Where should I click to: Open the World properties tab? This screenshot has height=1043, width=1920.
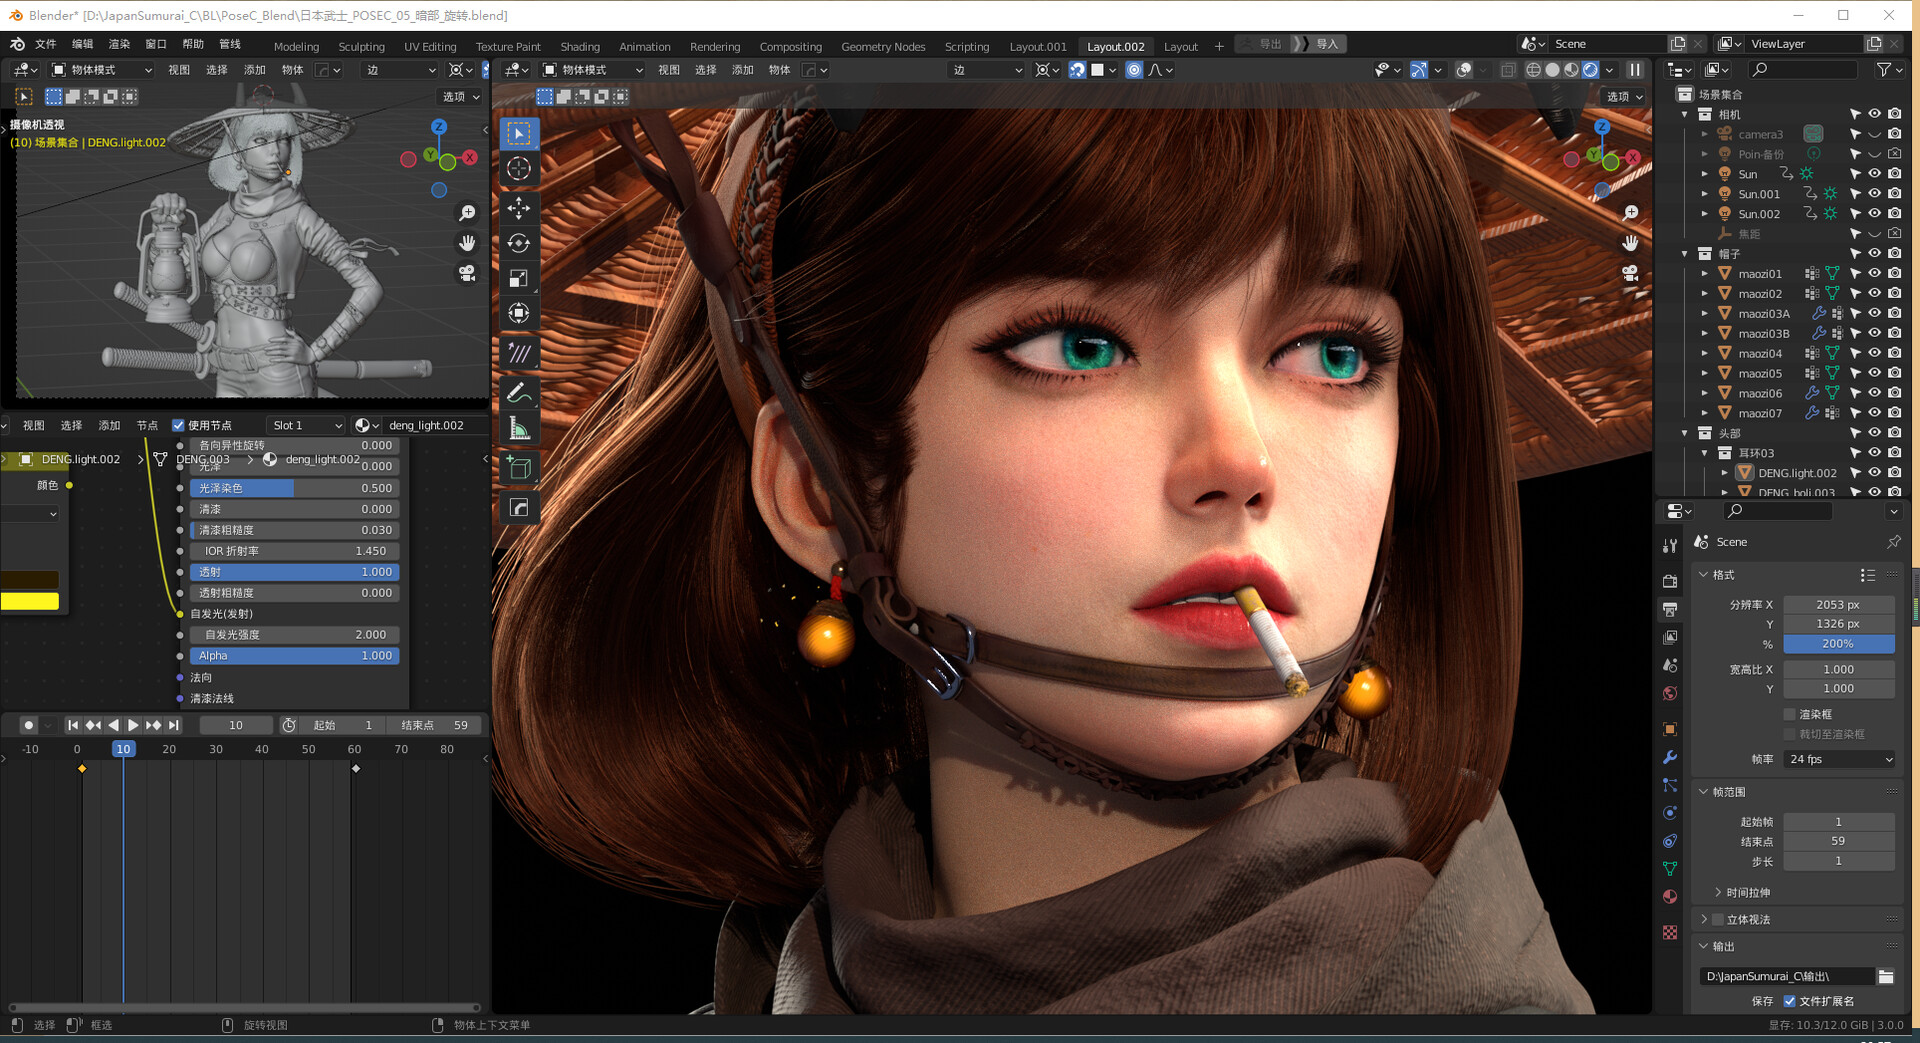pos(1670,693)
